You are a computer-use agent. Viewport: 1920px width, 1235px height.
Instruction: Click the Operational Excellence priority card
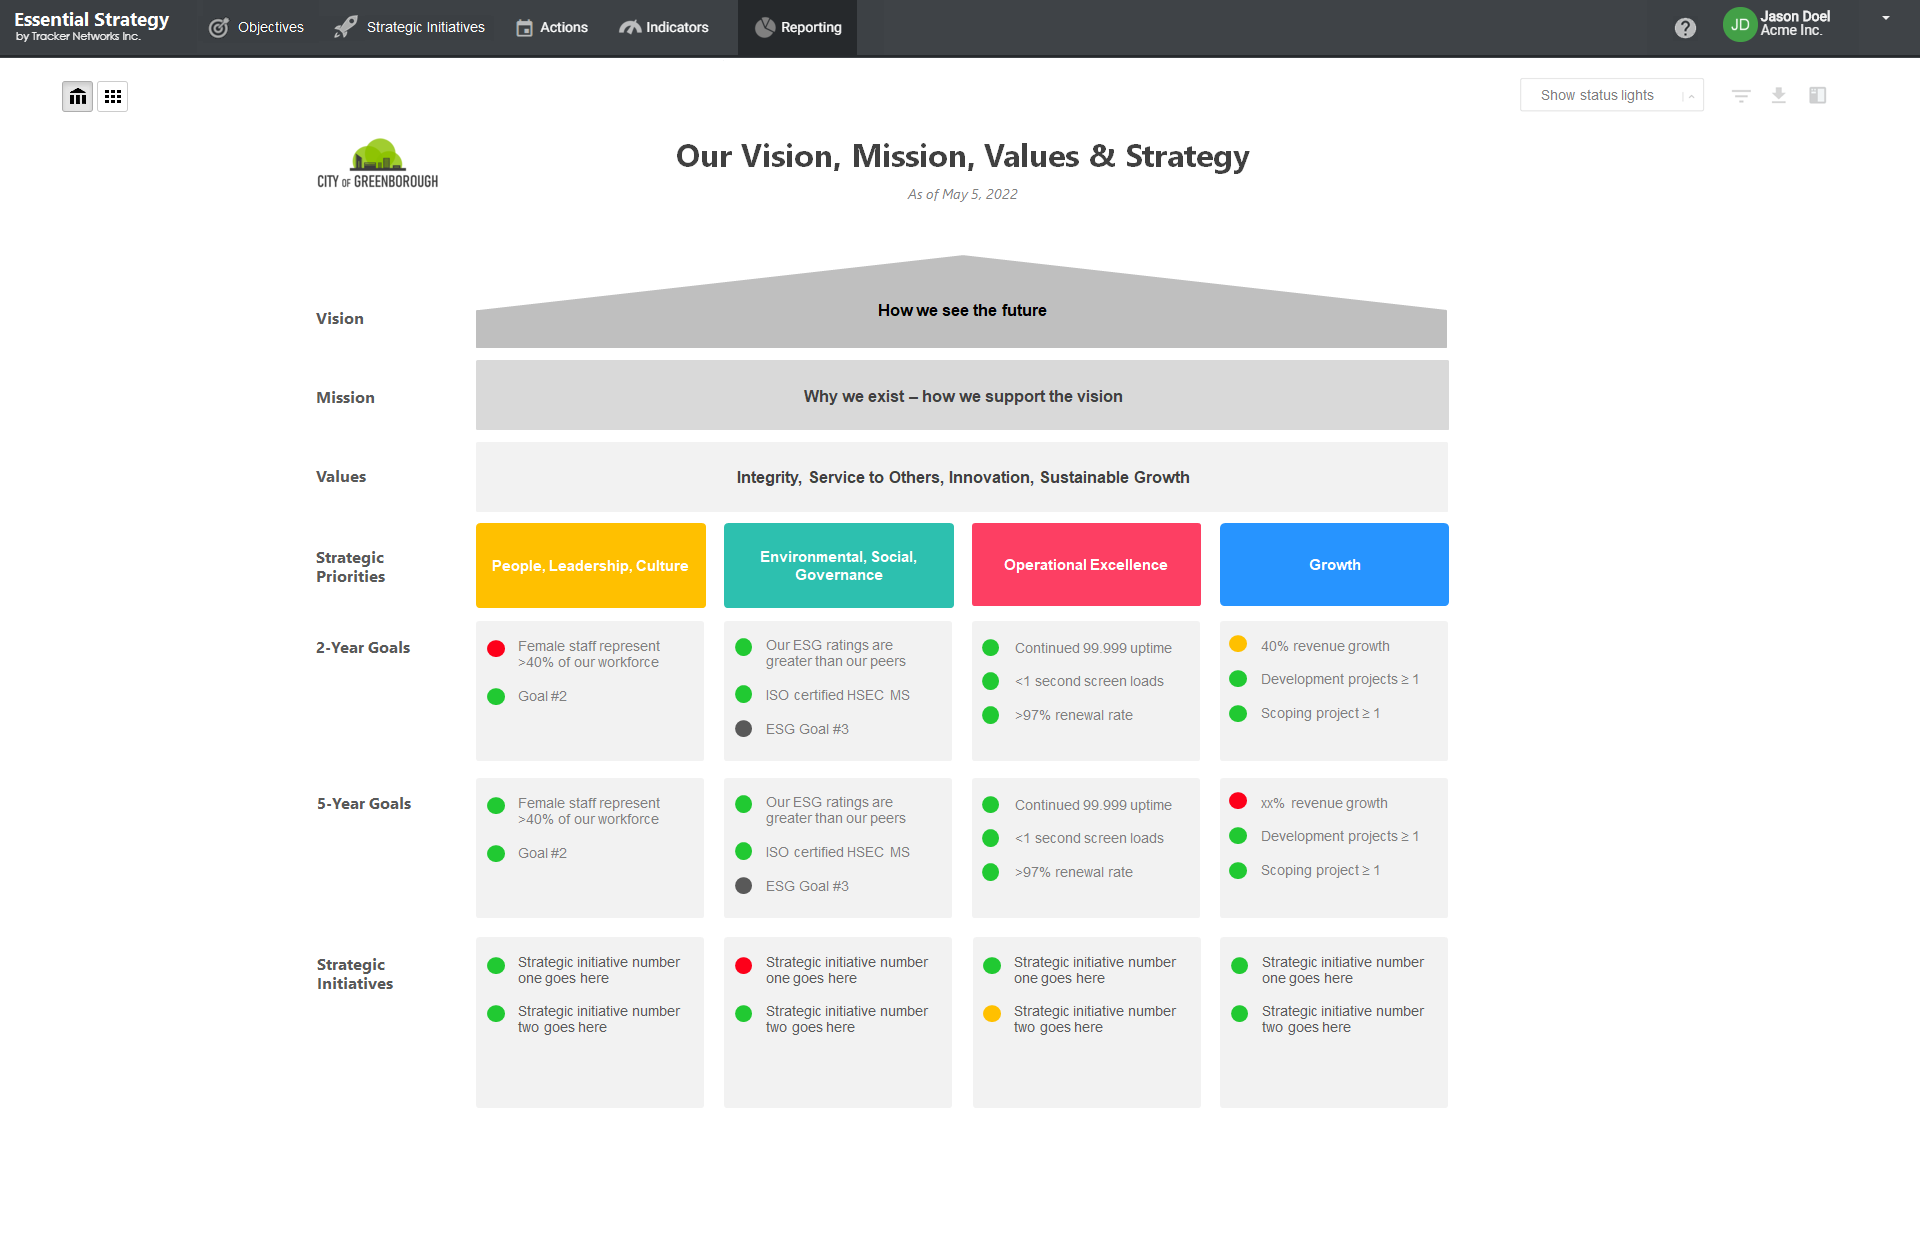point(1086,564)
